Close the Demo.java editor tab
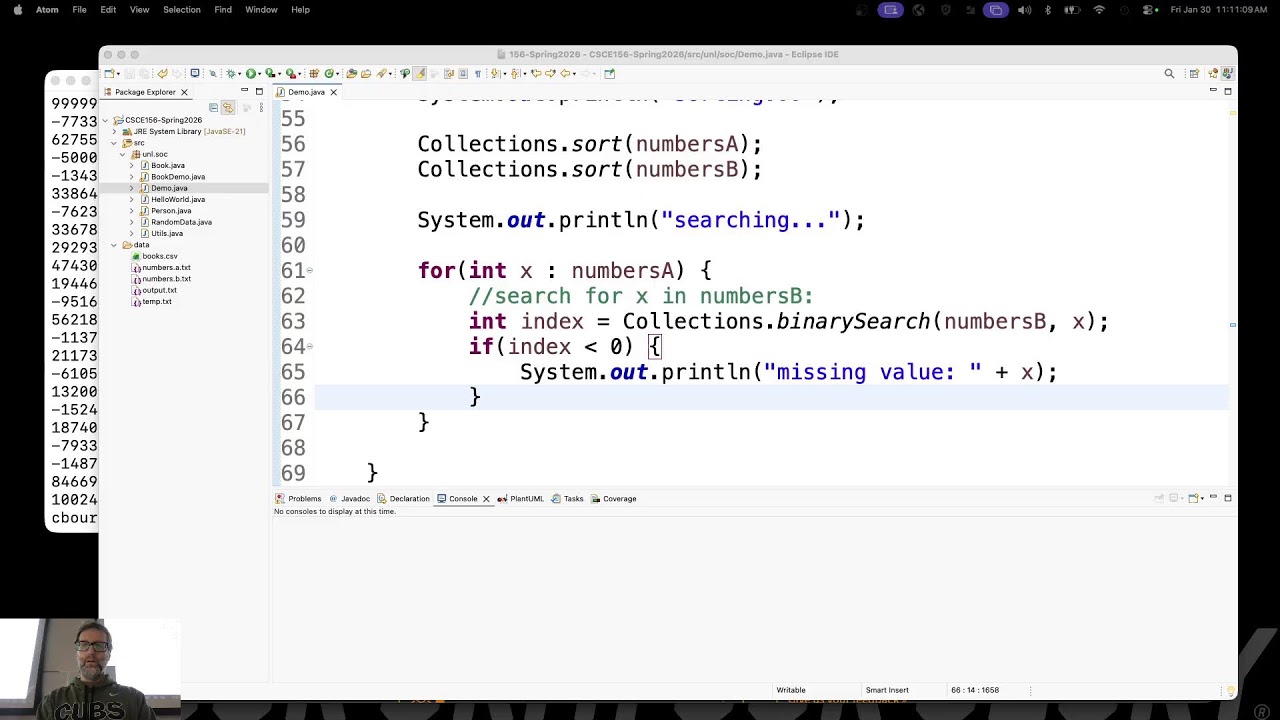The width and height of the screenshot is (1280, 720). 334,92
